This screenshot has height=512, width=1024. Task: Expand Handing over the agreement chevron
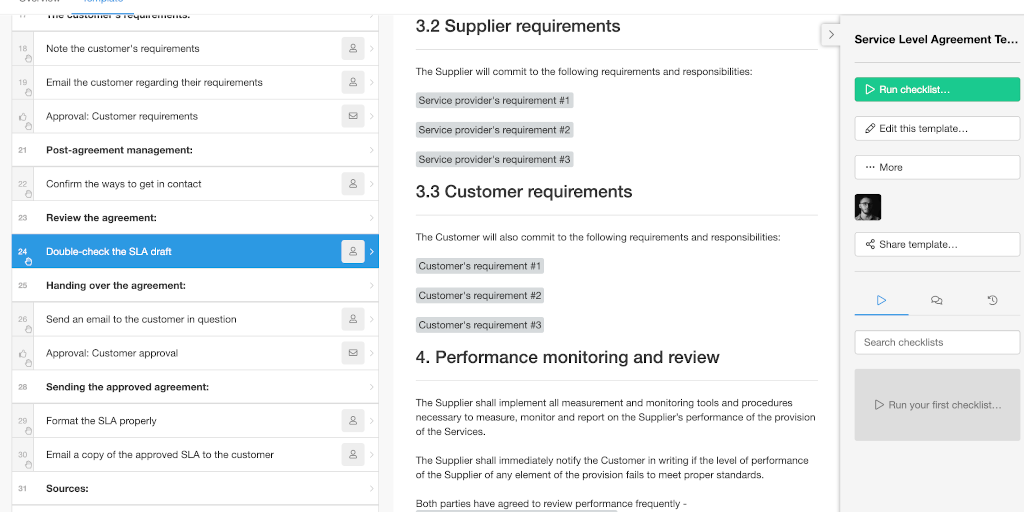[372, 285]
